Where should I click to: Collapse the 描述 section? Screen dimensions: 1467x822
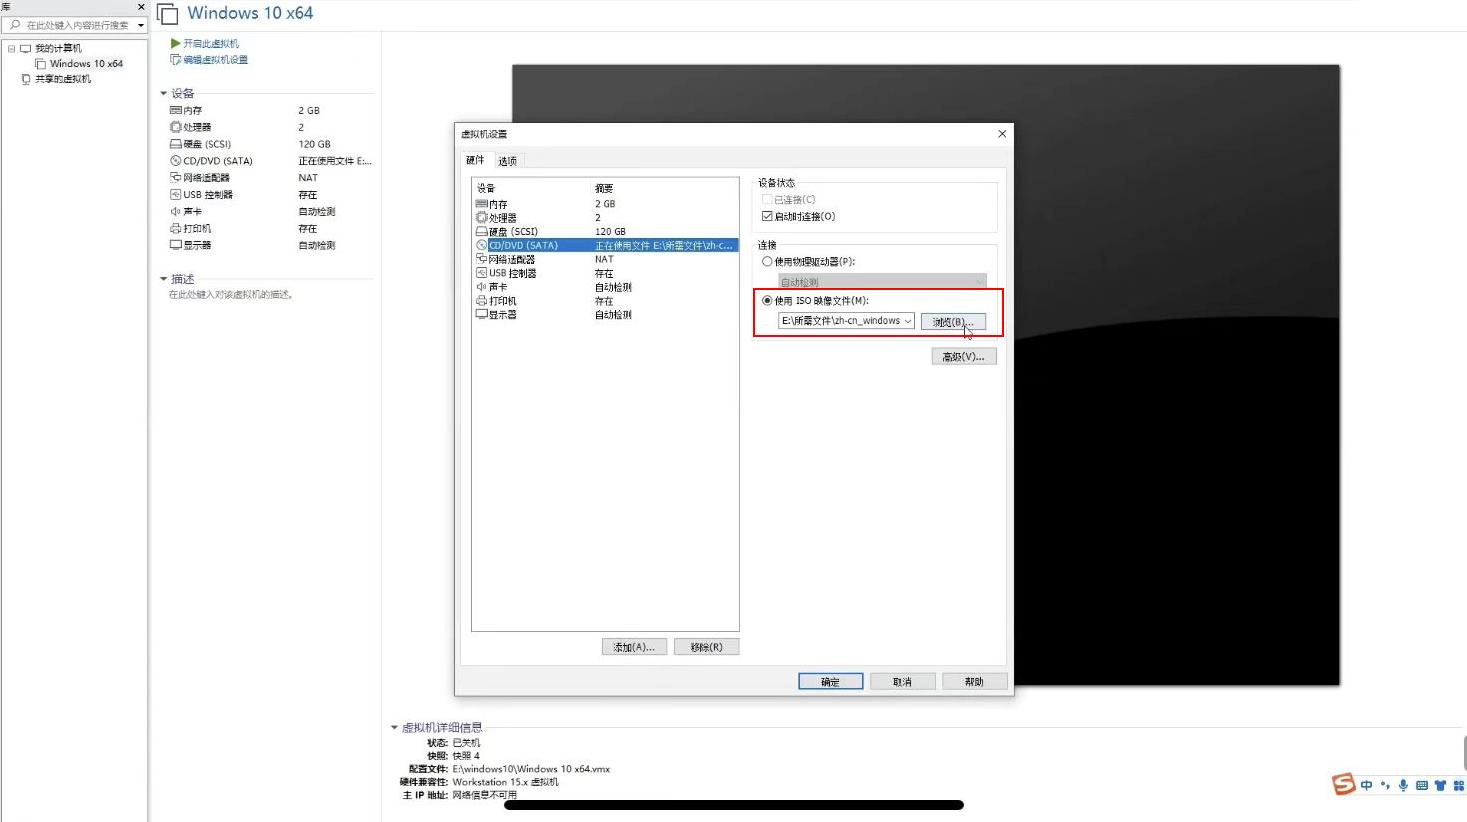click(164, 279)
